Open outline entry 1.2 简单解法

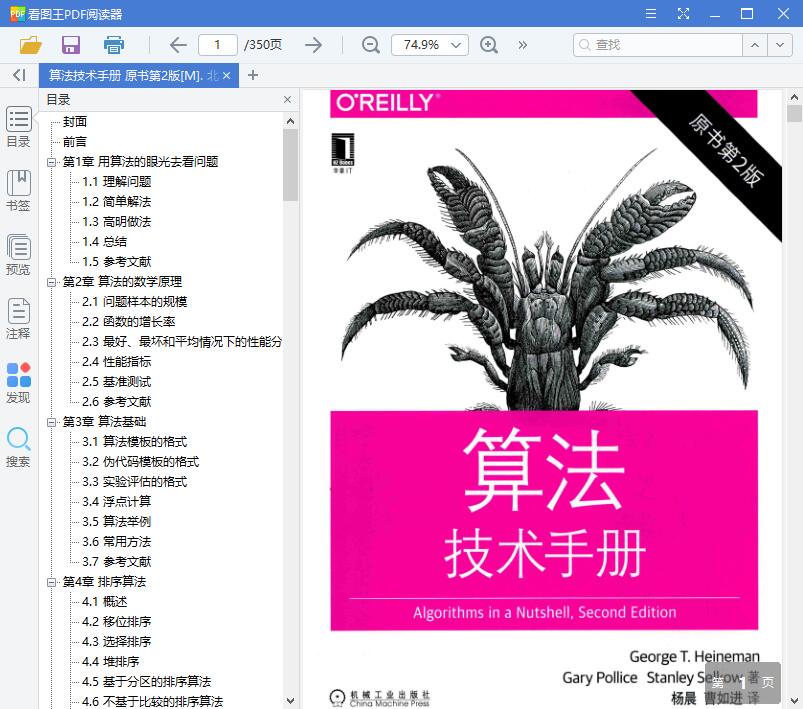pyautogui.click(x=117, y=201)
